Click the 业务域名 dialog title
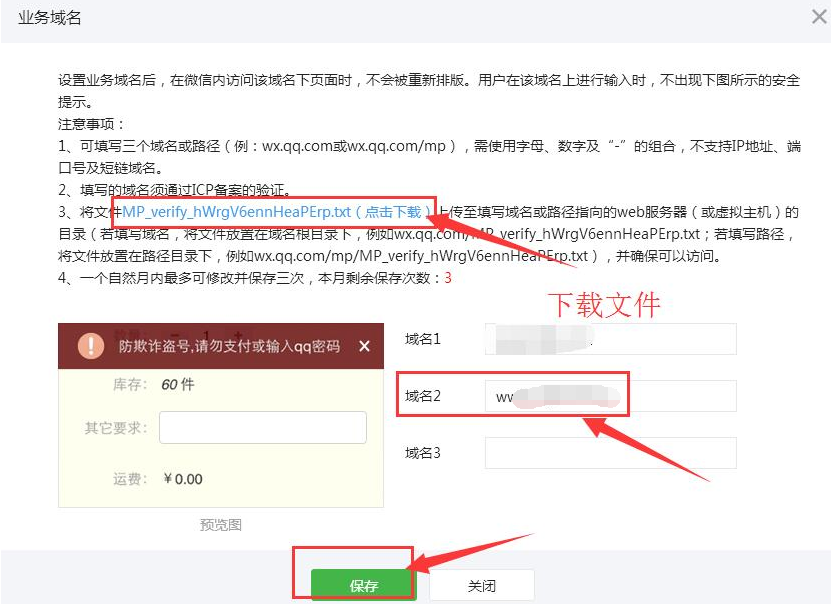Image resolution: width=831 pixels, height=604 pixels. pos(50,18)
